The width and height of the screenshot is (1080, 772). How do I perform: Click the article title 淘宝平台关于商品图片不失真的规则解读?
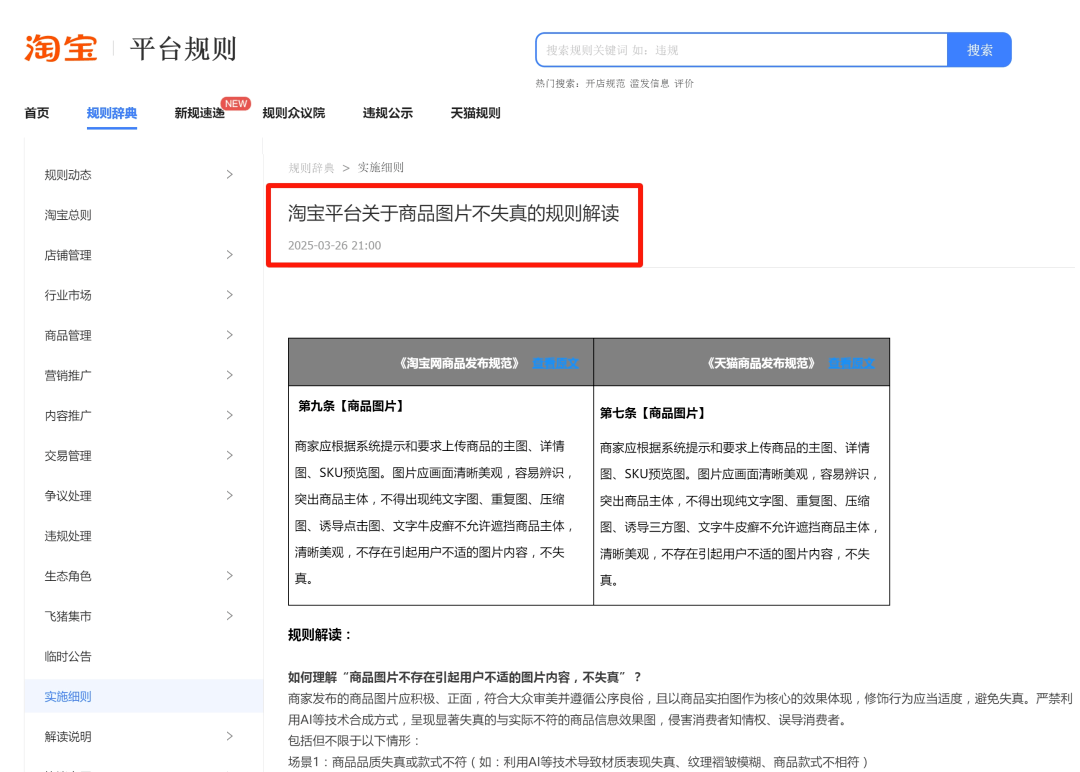[x=453, y=213]
